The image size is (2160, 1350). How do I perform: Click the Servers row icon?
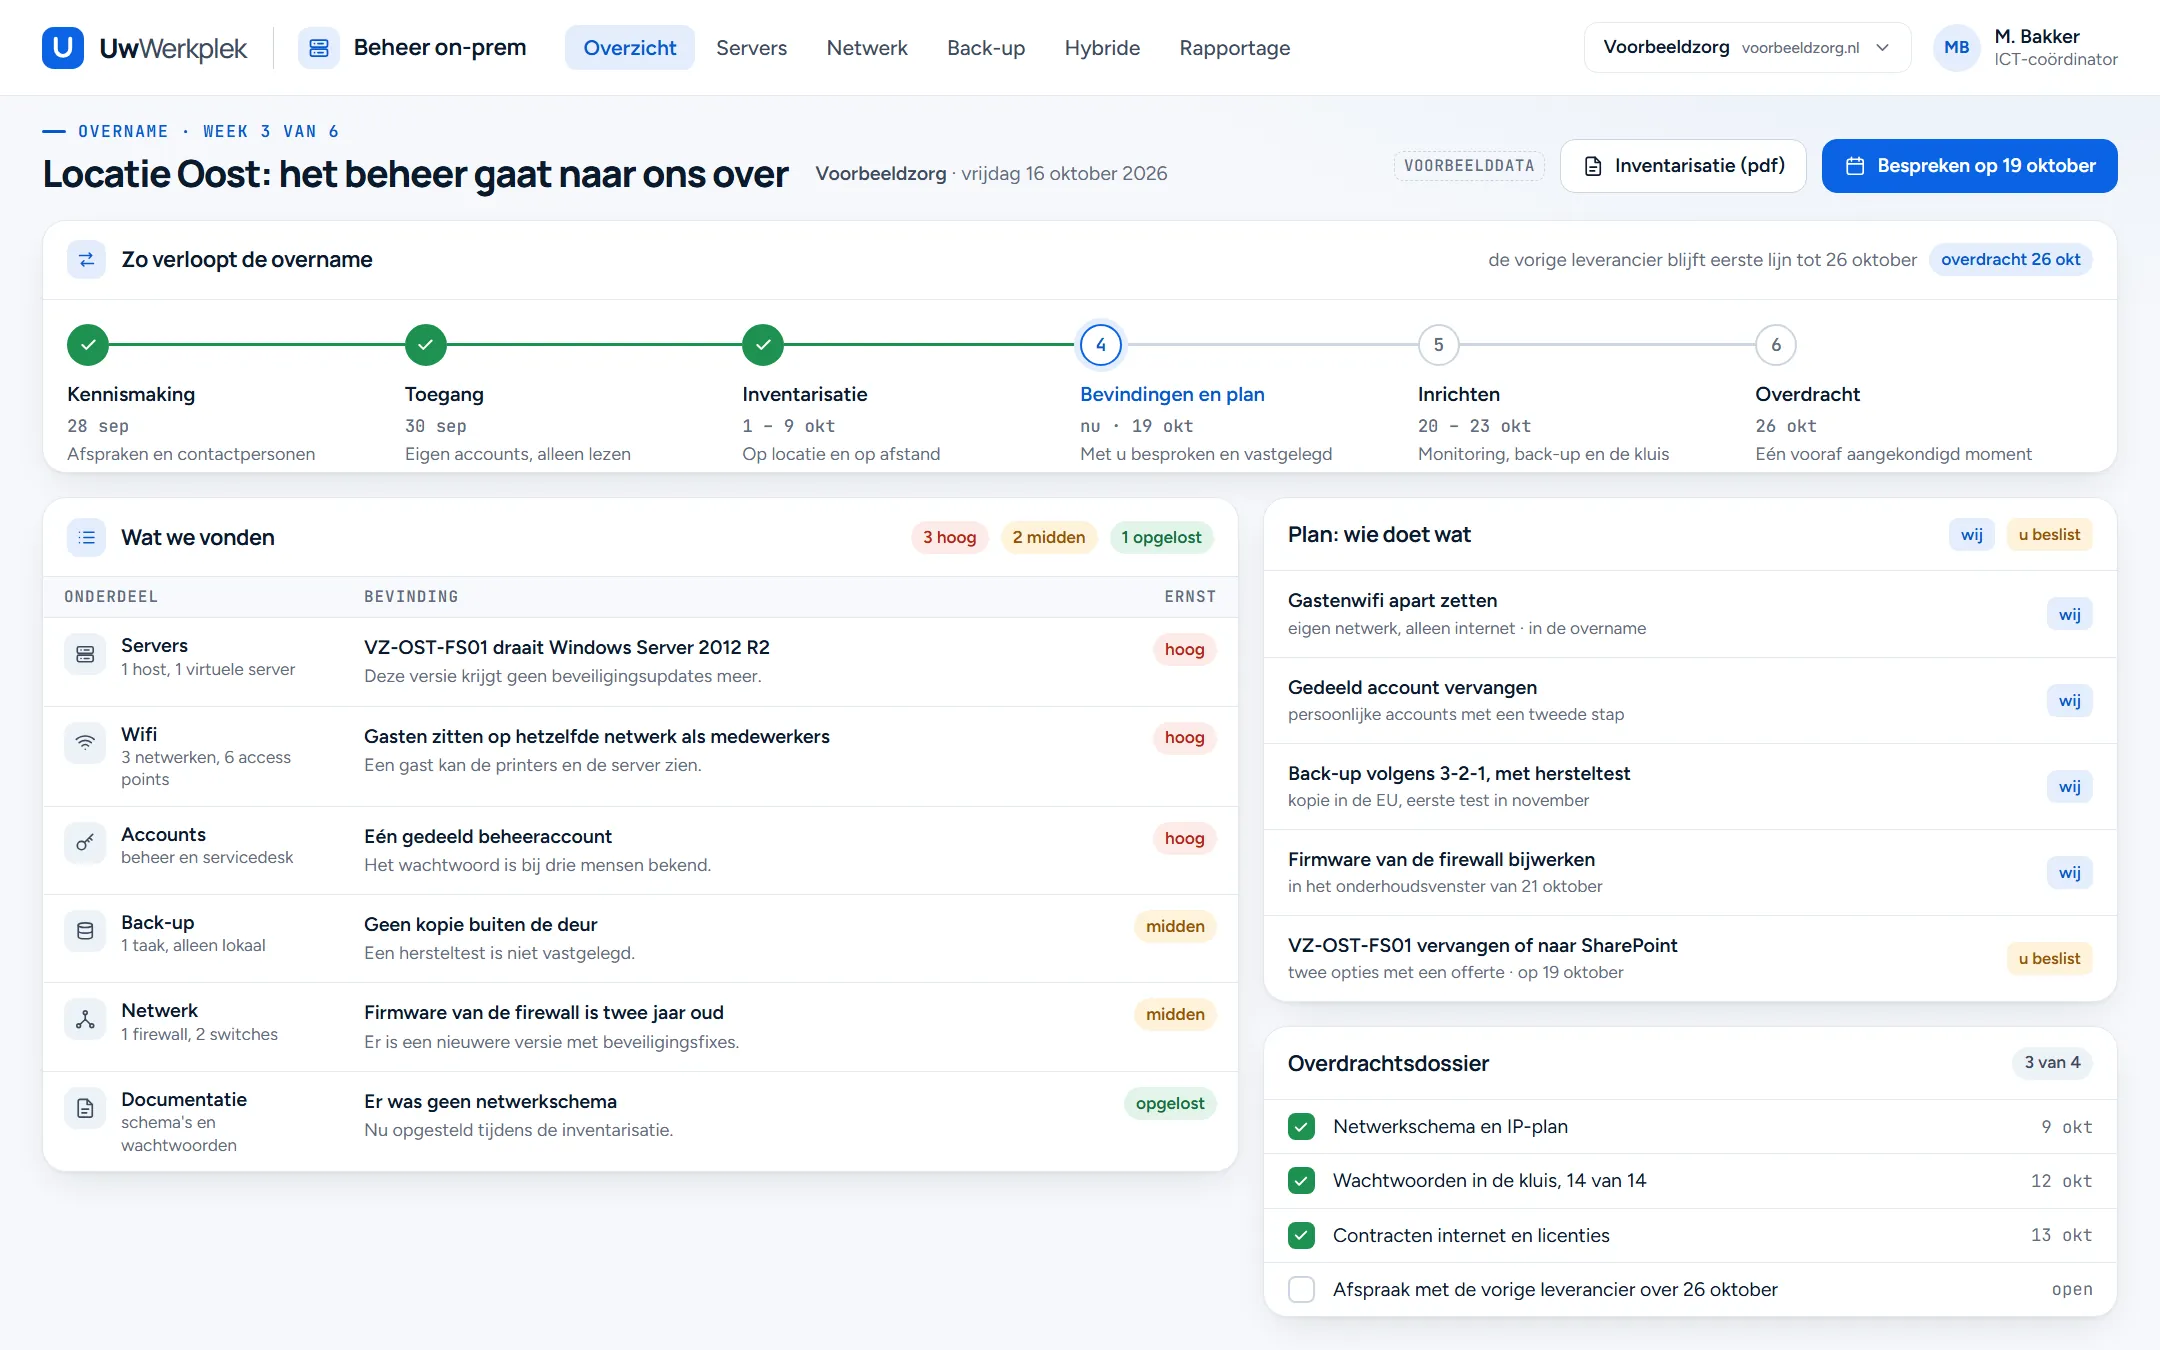pos(85,655)
